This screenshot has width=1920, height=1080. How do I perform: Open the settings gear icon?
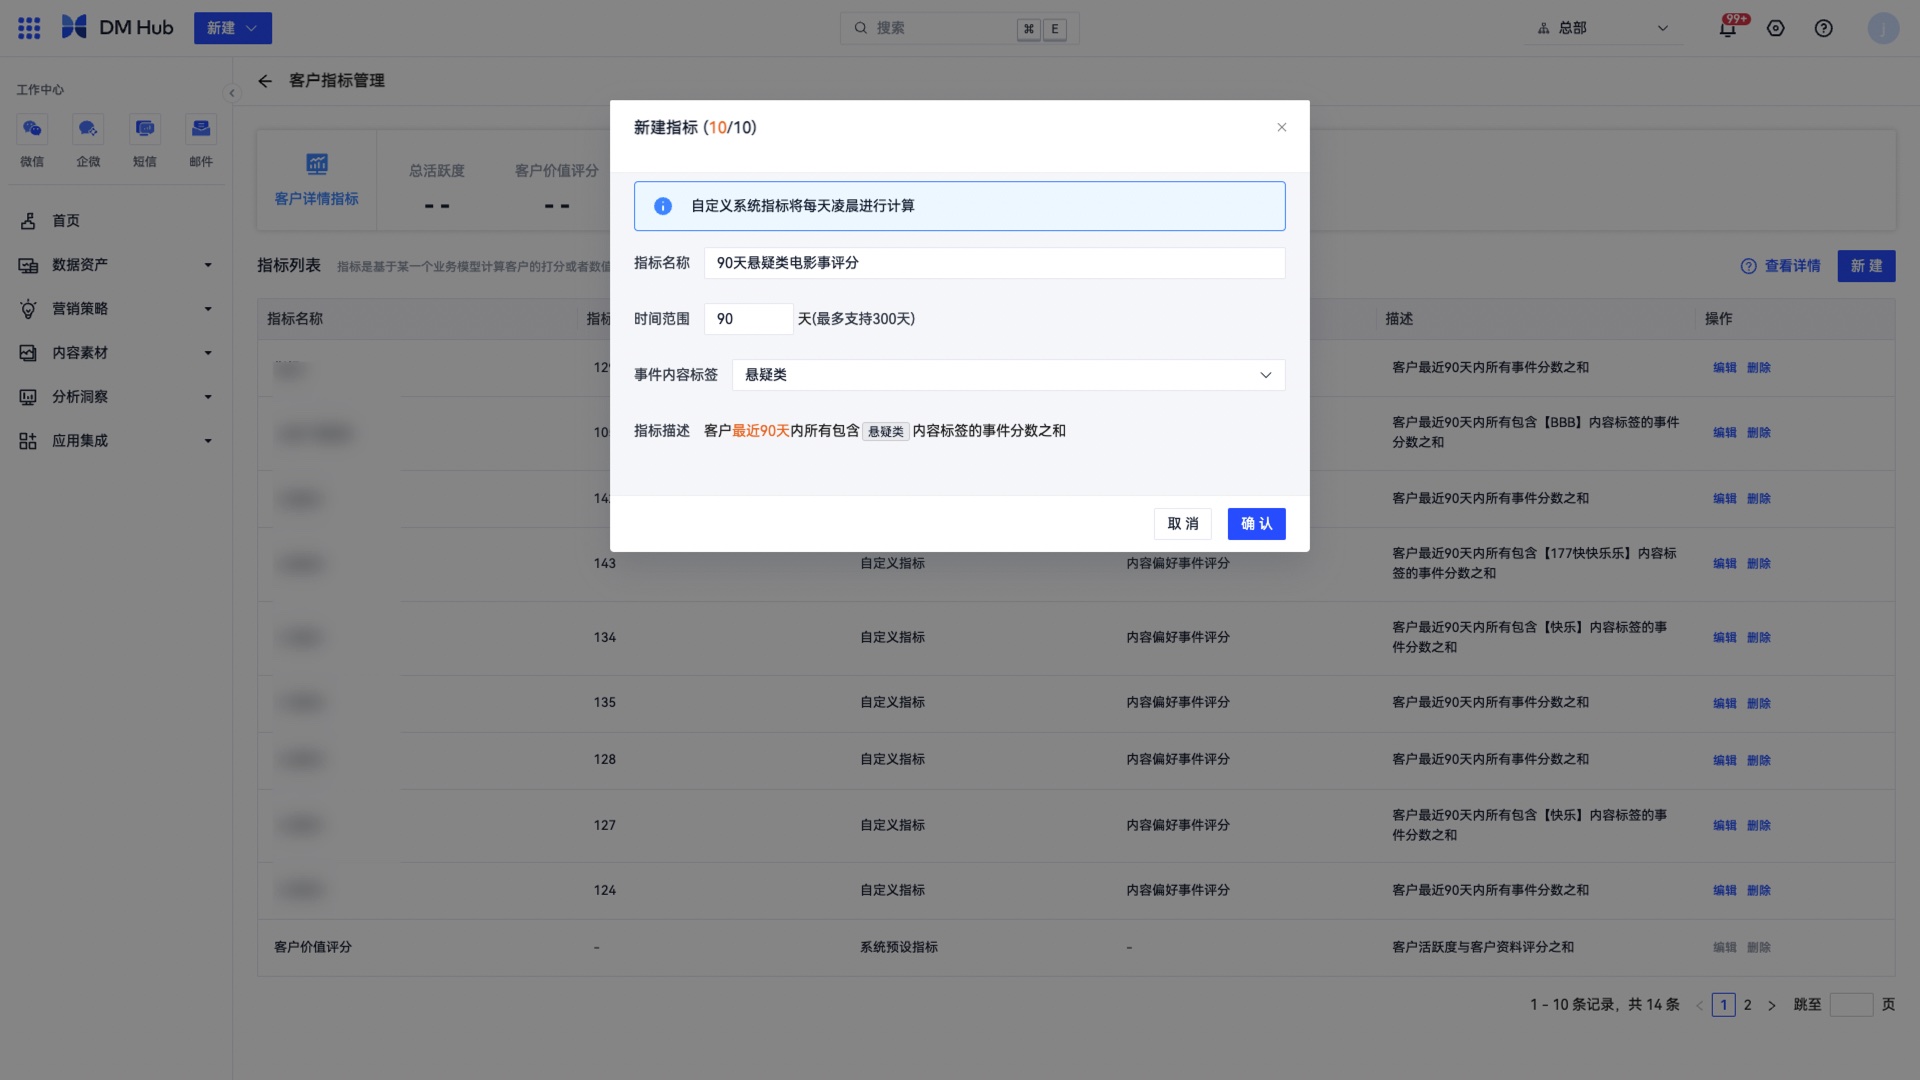(1775, 28)
